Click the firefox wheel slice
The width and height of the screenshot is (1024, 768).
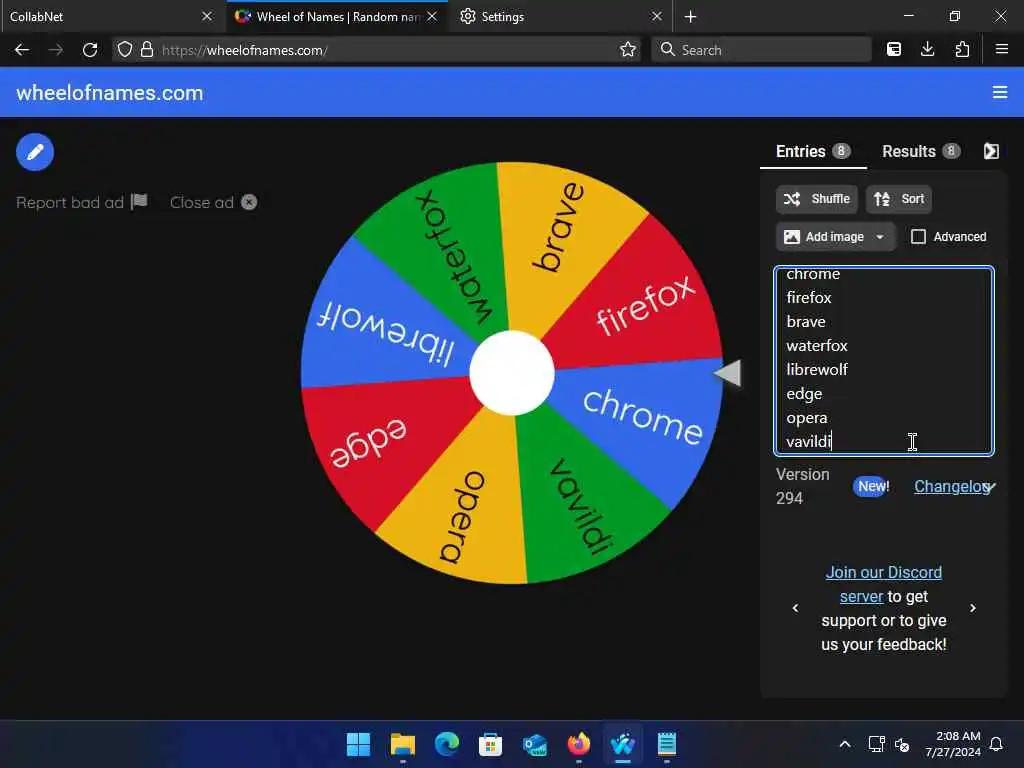[647, 304]
